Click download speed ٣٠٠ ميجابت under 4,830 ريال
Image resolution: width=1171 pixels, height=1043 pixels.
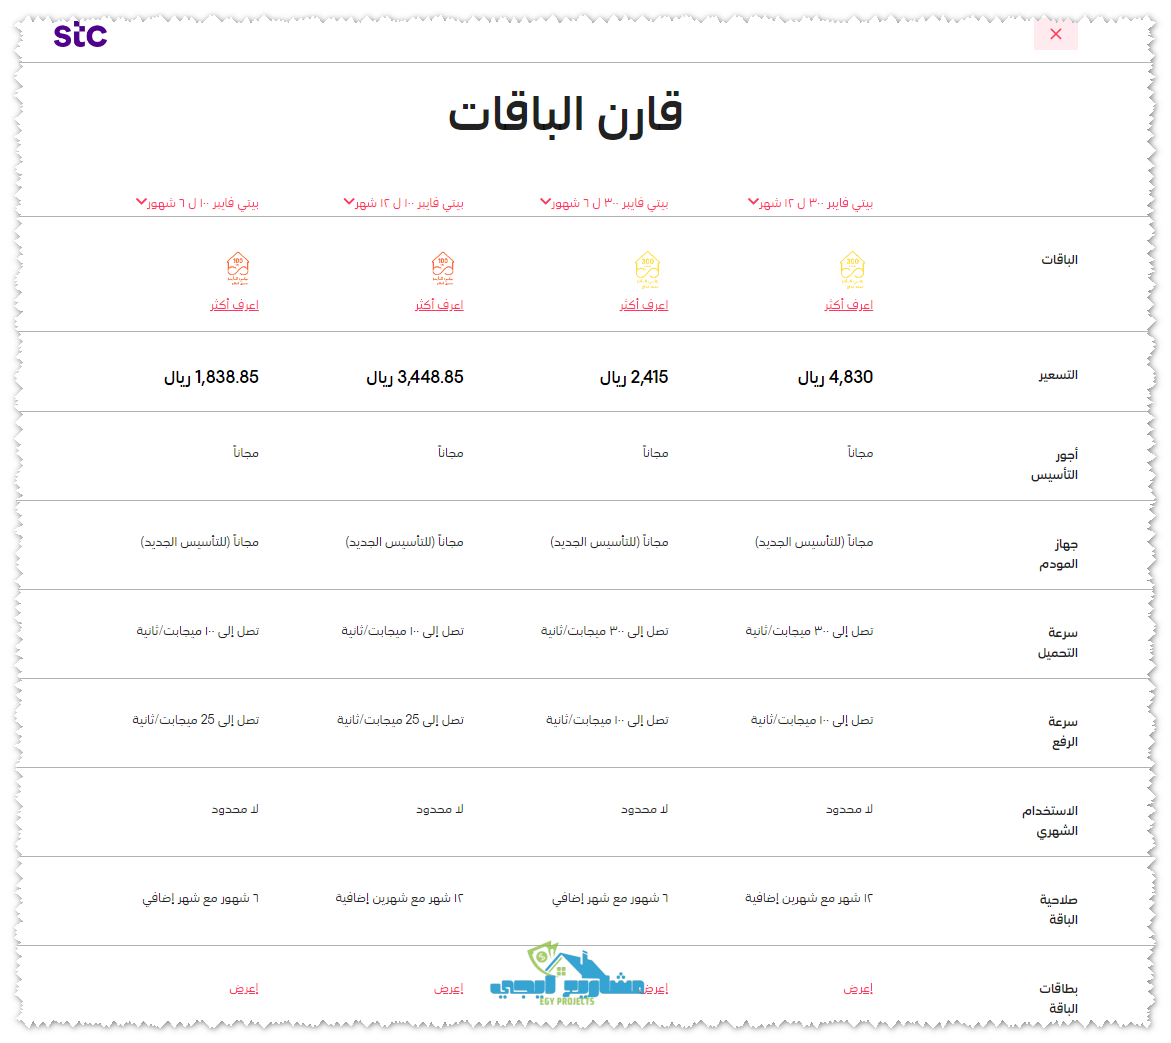tap(809, 631)
